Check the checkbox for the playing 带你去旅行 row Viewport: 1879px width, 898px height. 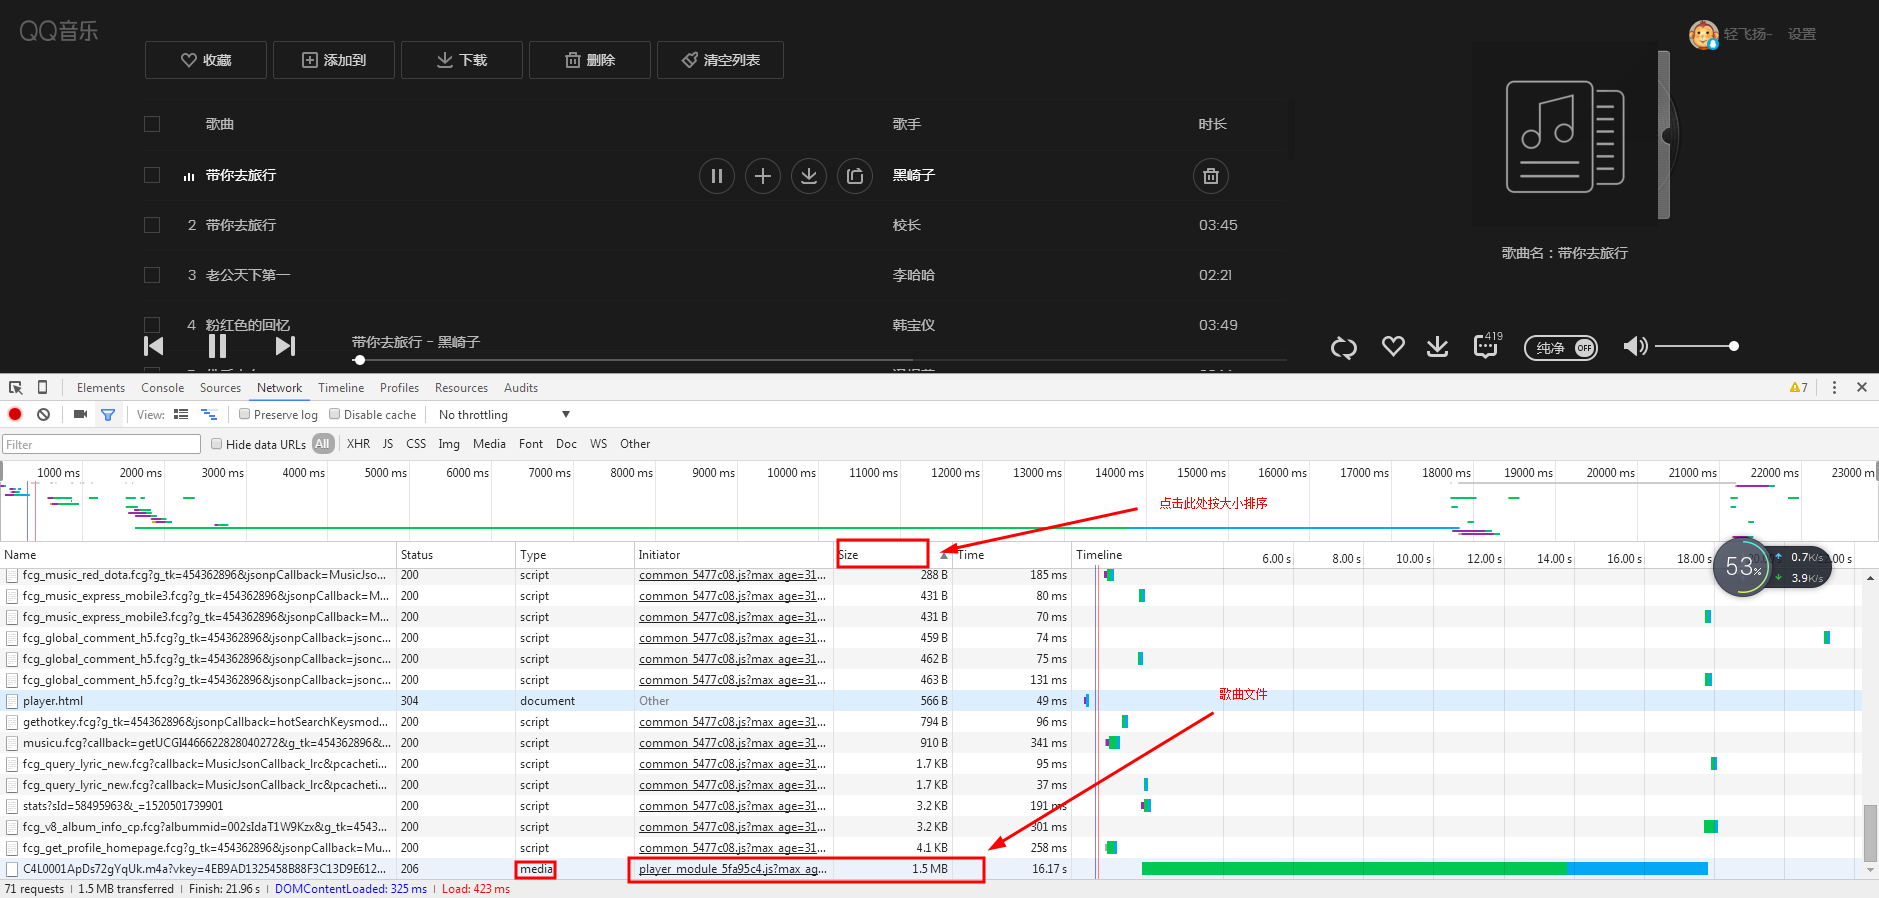(x=152, y=175)
